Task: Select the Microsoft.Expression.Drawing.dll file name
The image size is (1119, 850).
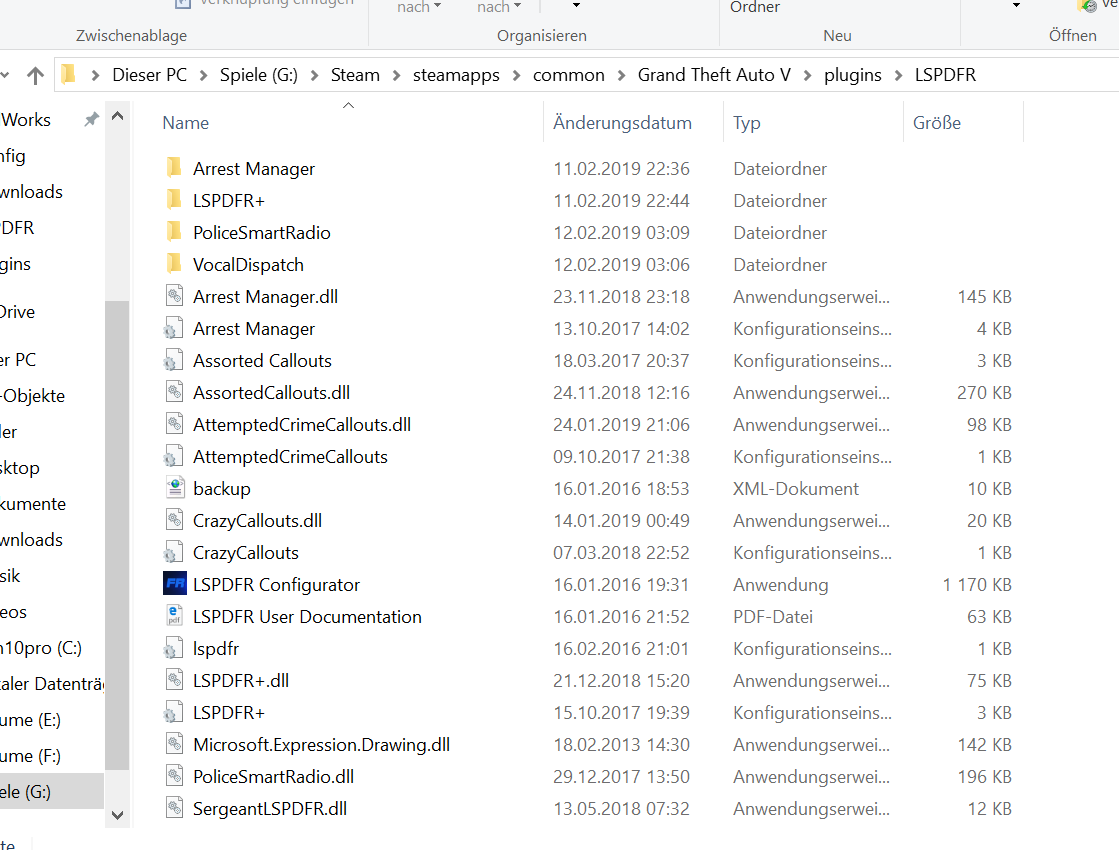Action: coord(321,744)
